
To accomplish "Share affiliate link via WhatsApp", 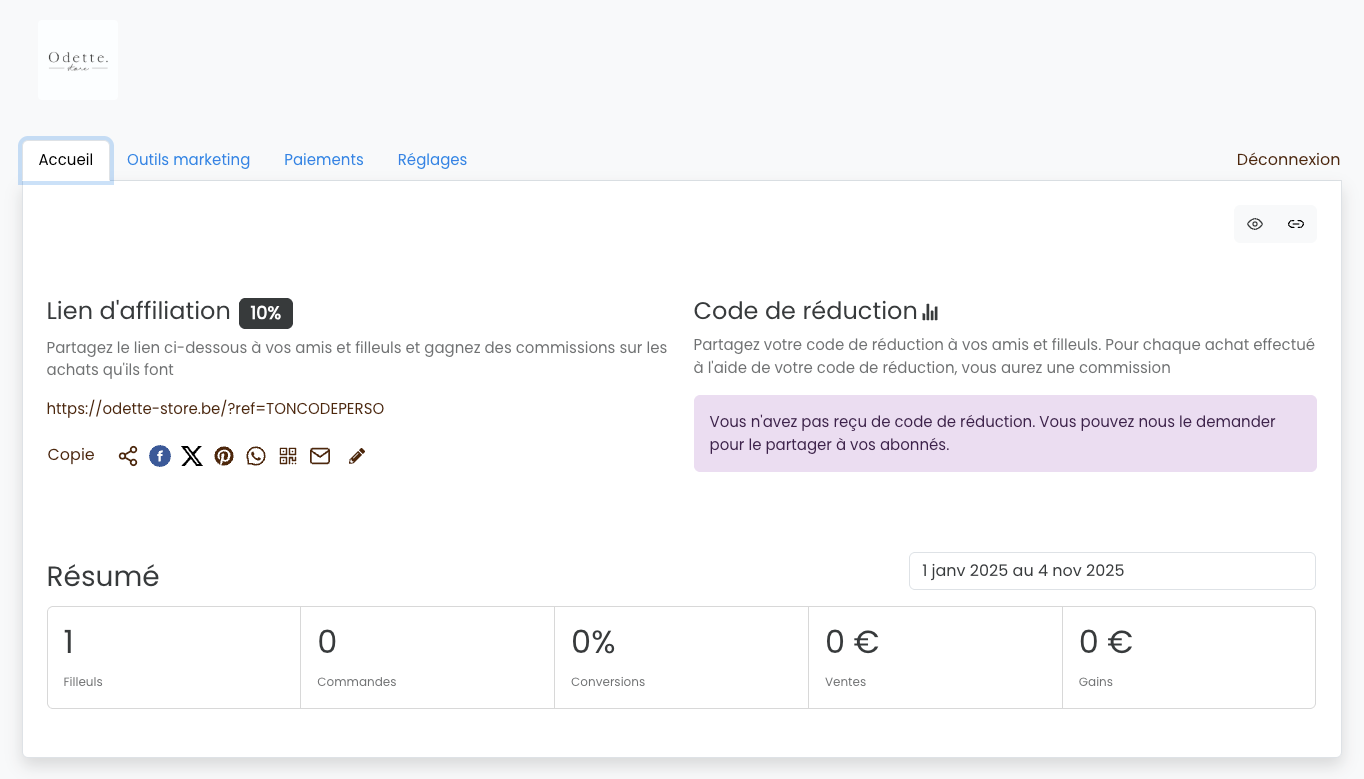I will tap(256, 456).
